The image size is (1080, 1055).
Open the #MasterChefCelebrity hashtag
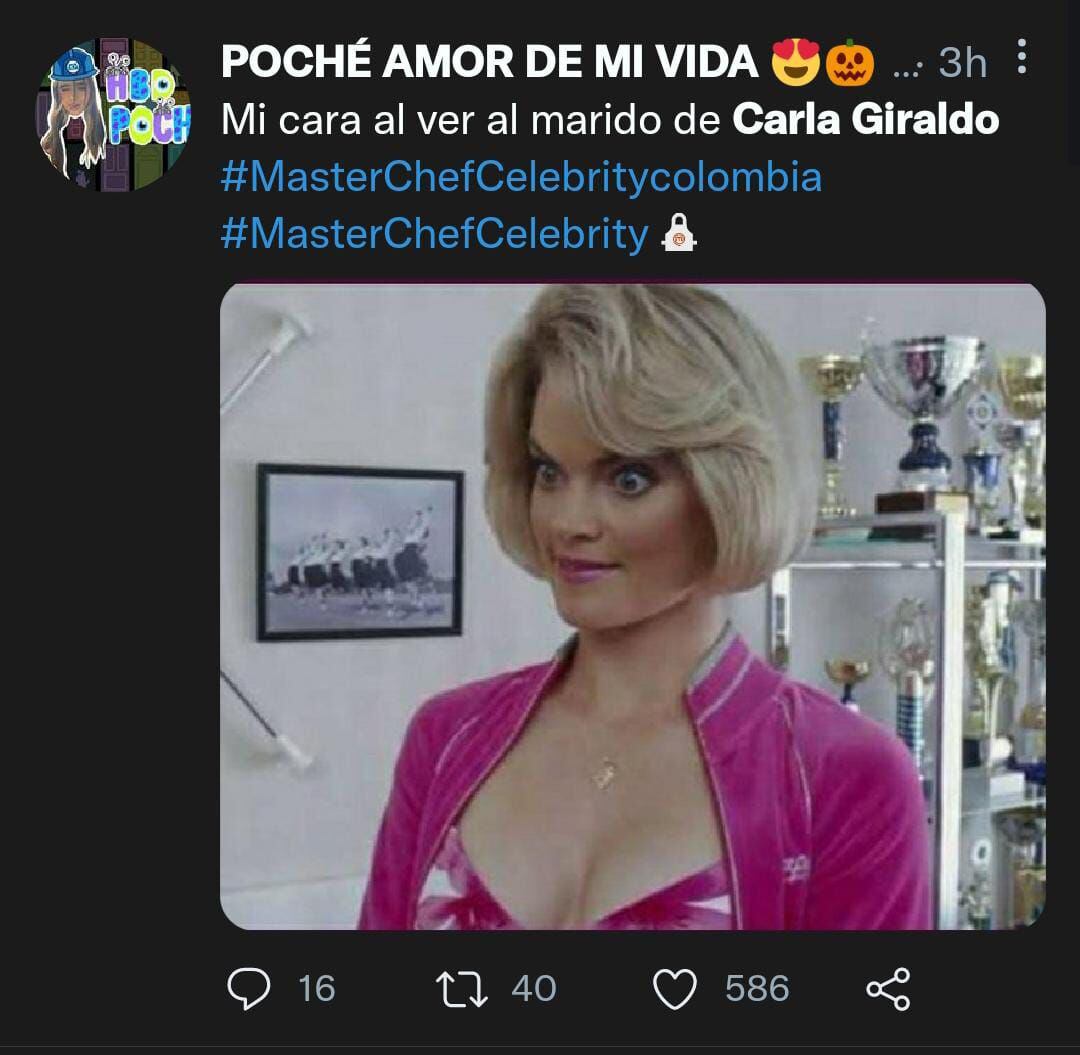[434, 234]
